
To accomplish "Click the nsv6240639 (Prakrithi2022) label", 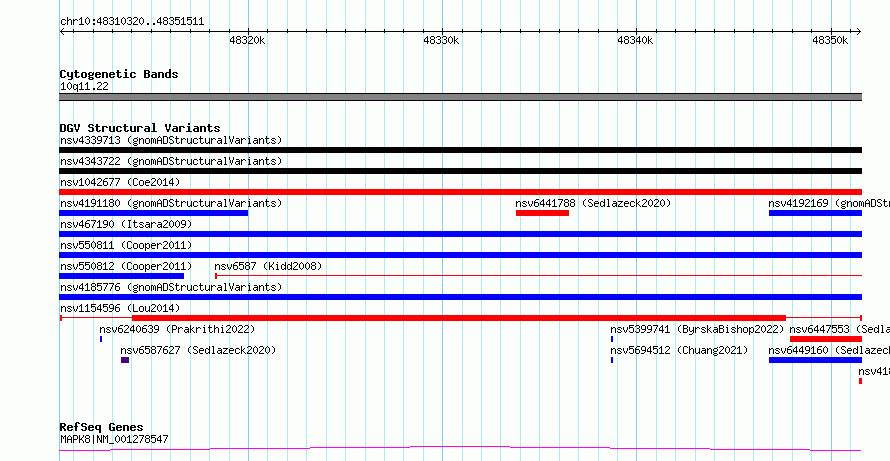I will [x=177, y=329].
